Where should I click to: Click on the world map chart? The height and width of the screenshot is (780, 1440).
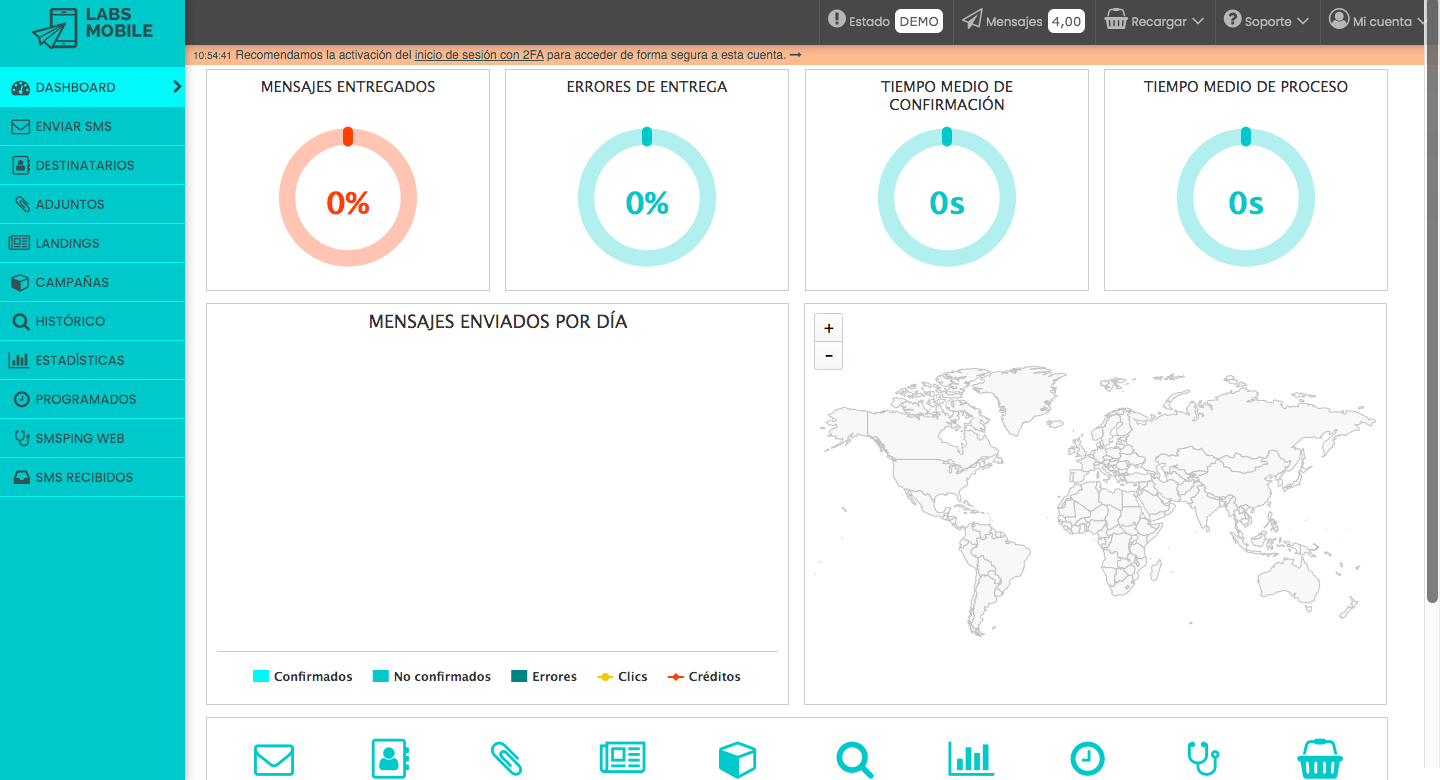point(1095,505)
